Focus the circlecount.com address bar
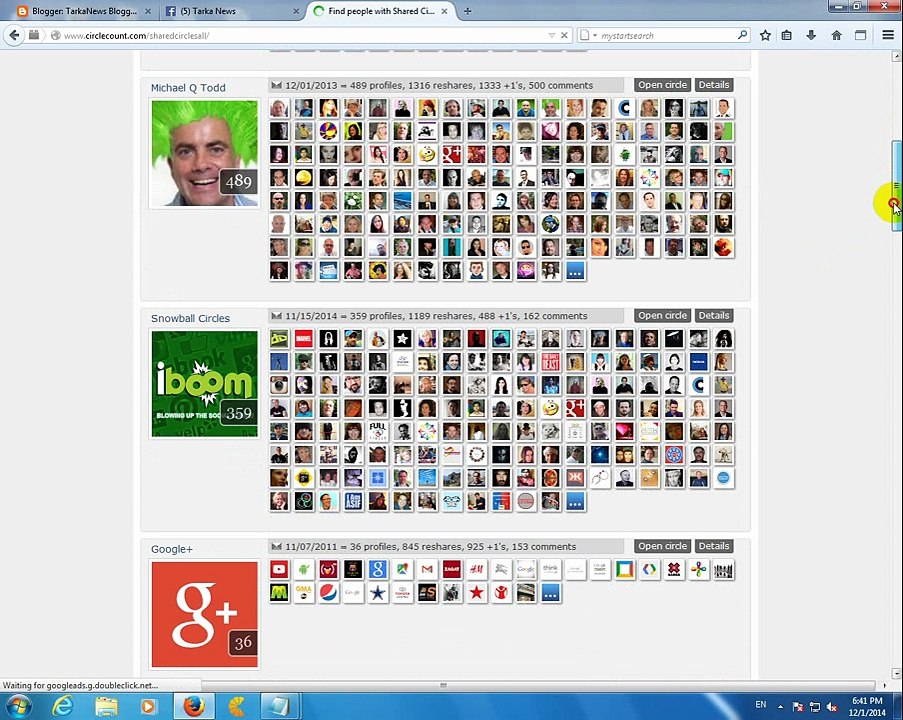This screenshot has height=720, width=903. (299, 35)
